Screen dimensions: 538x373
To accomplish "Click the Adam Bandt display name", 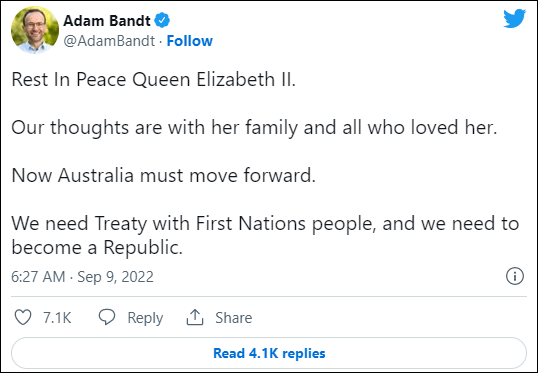I will tap(107, 21).
